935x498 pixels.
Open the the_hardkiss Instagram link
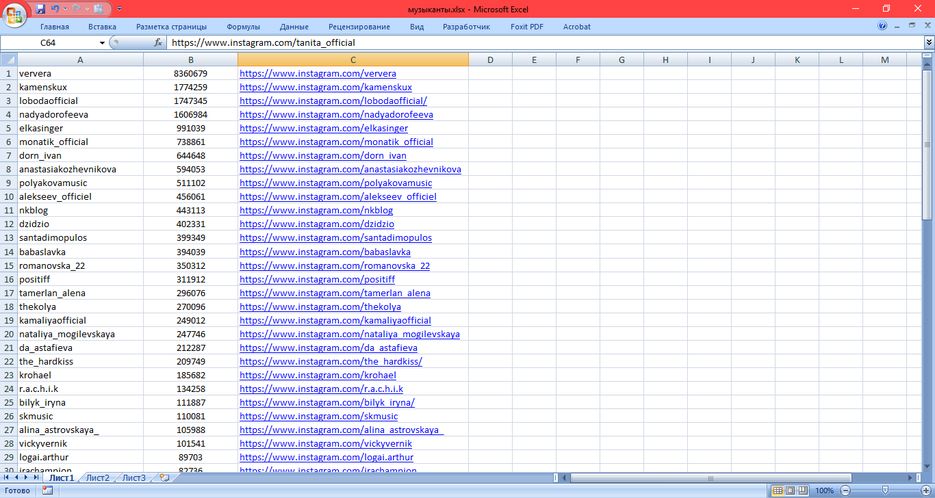pos(331,361)
